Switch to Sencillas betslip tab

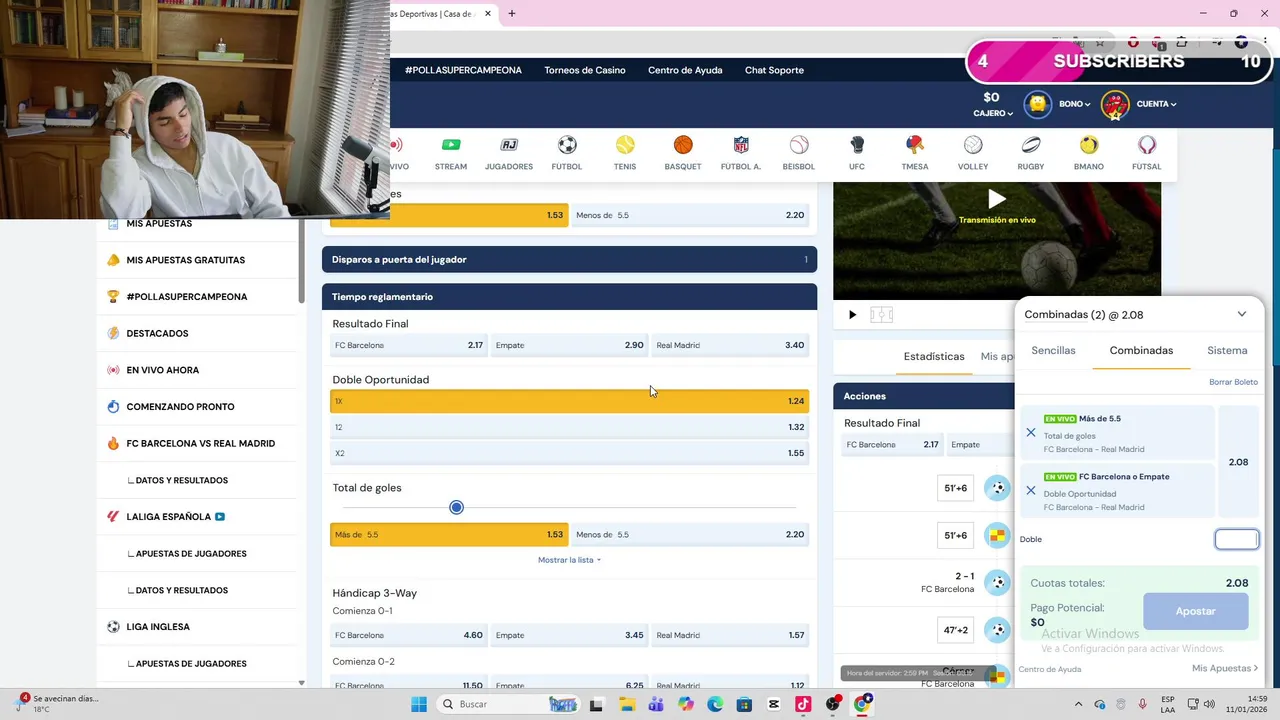[1053, 351]
